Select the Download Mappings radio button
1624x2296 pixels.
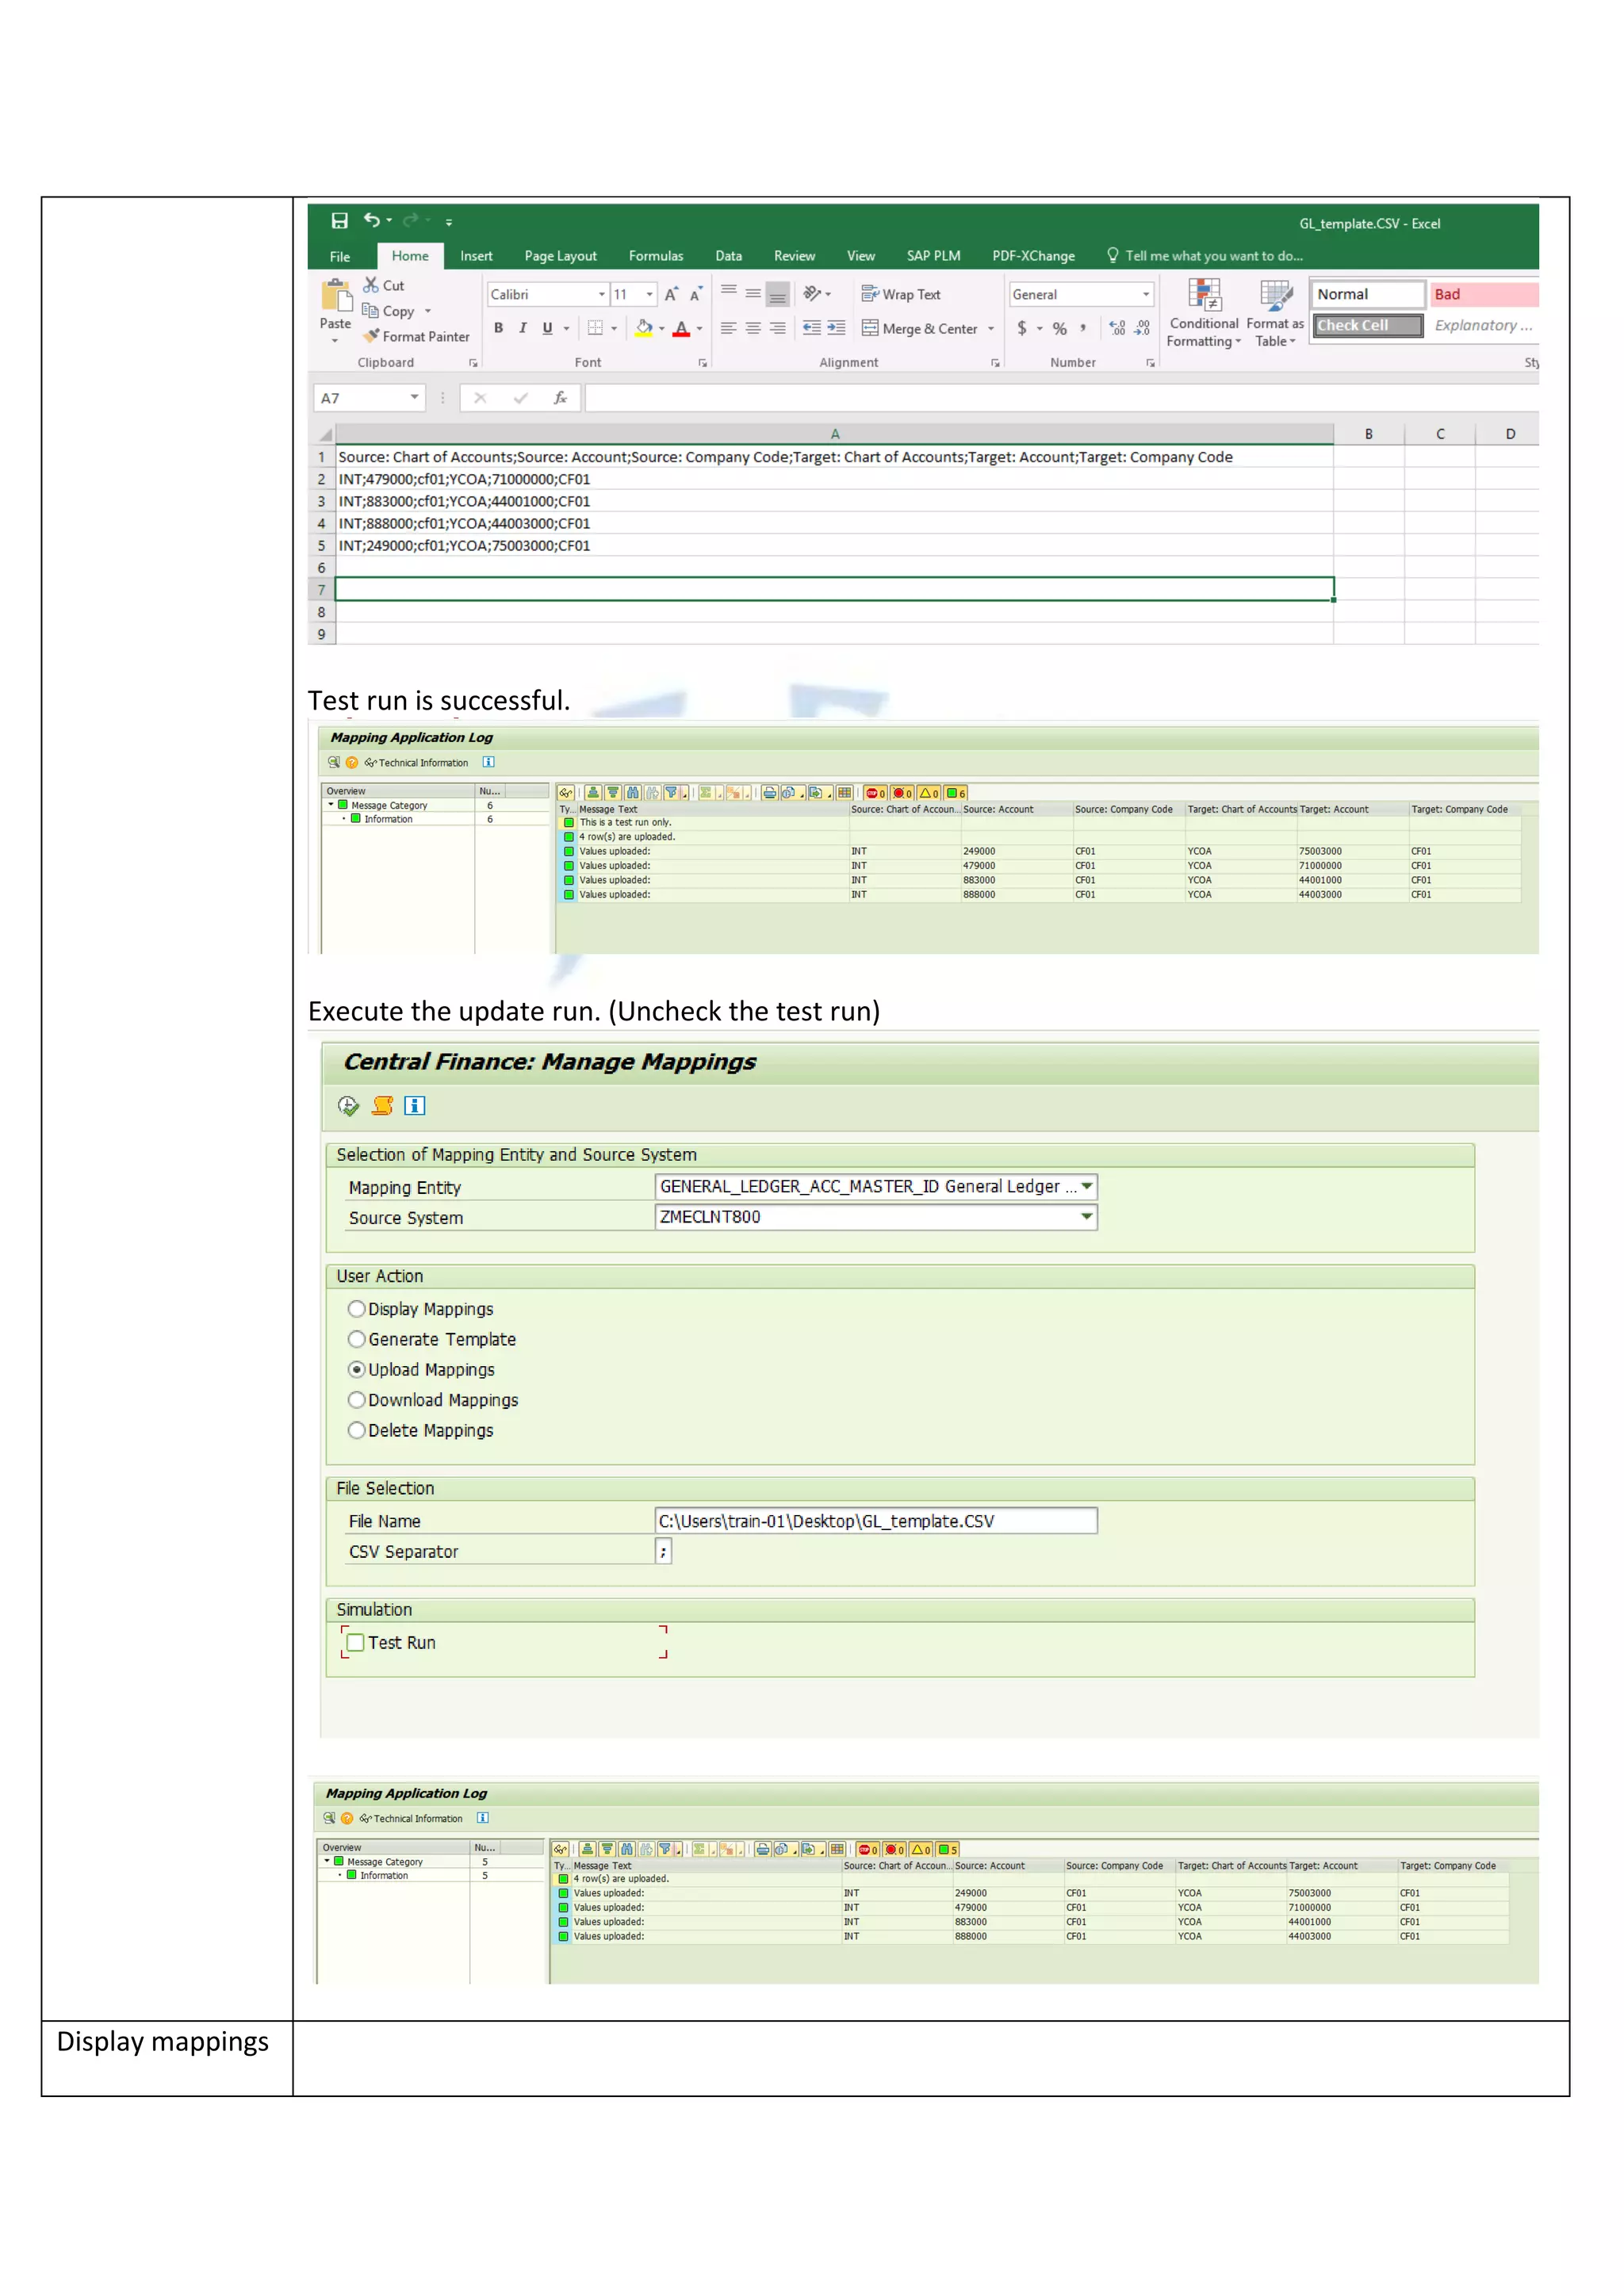tap(356, 1400)
